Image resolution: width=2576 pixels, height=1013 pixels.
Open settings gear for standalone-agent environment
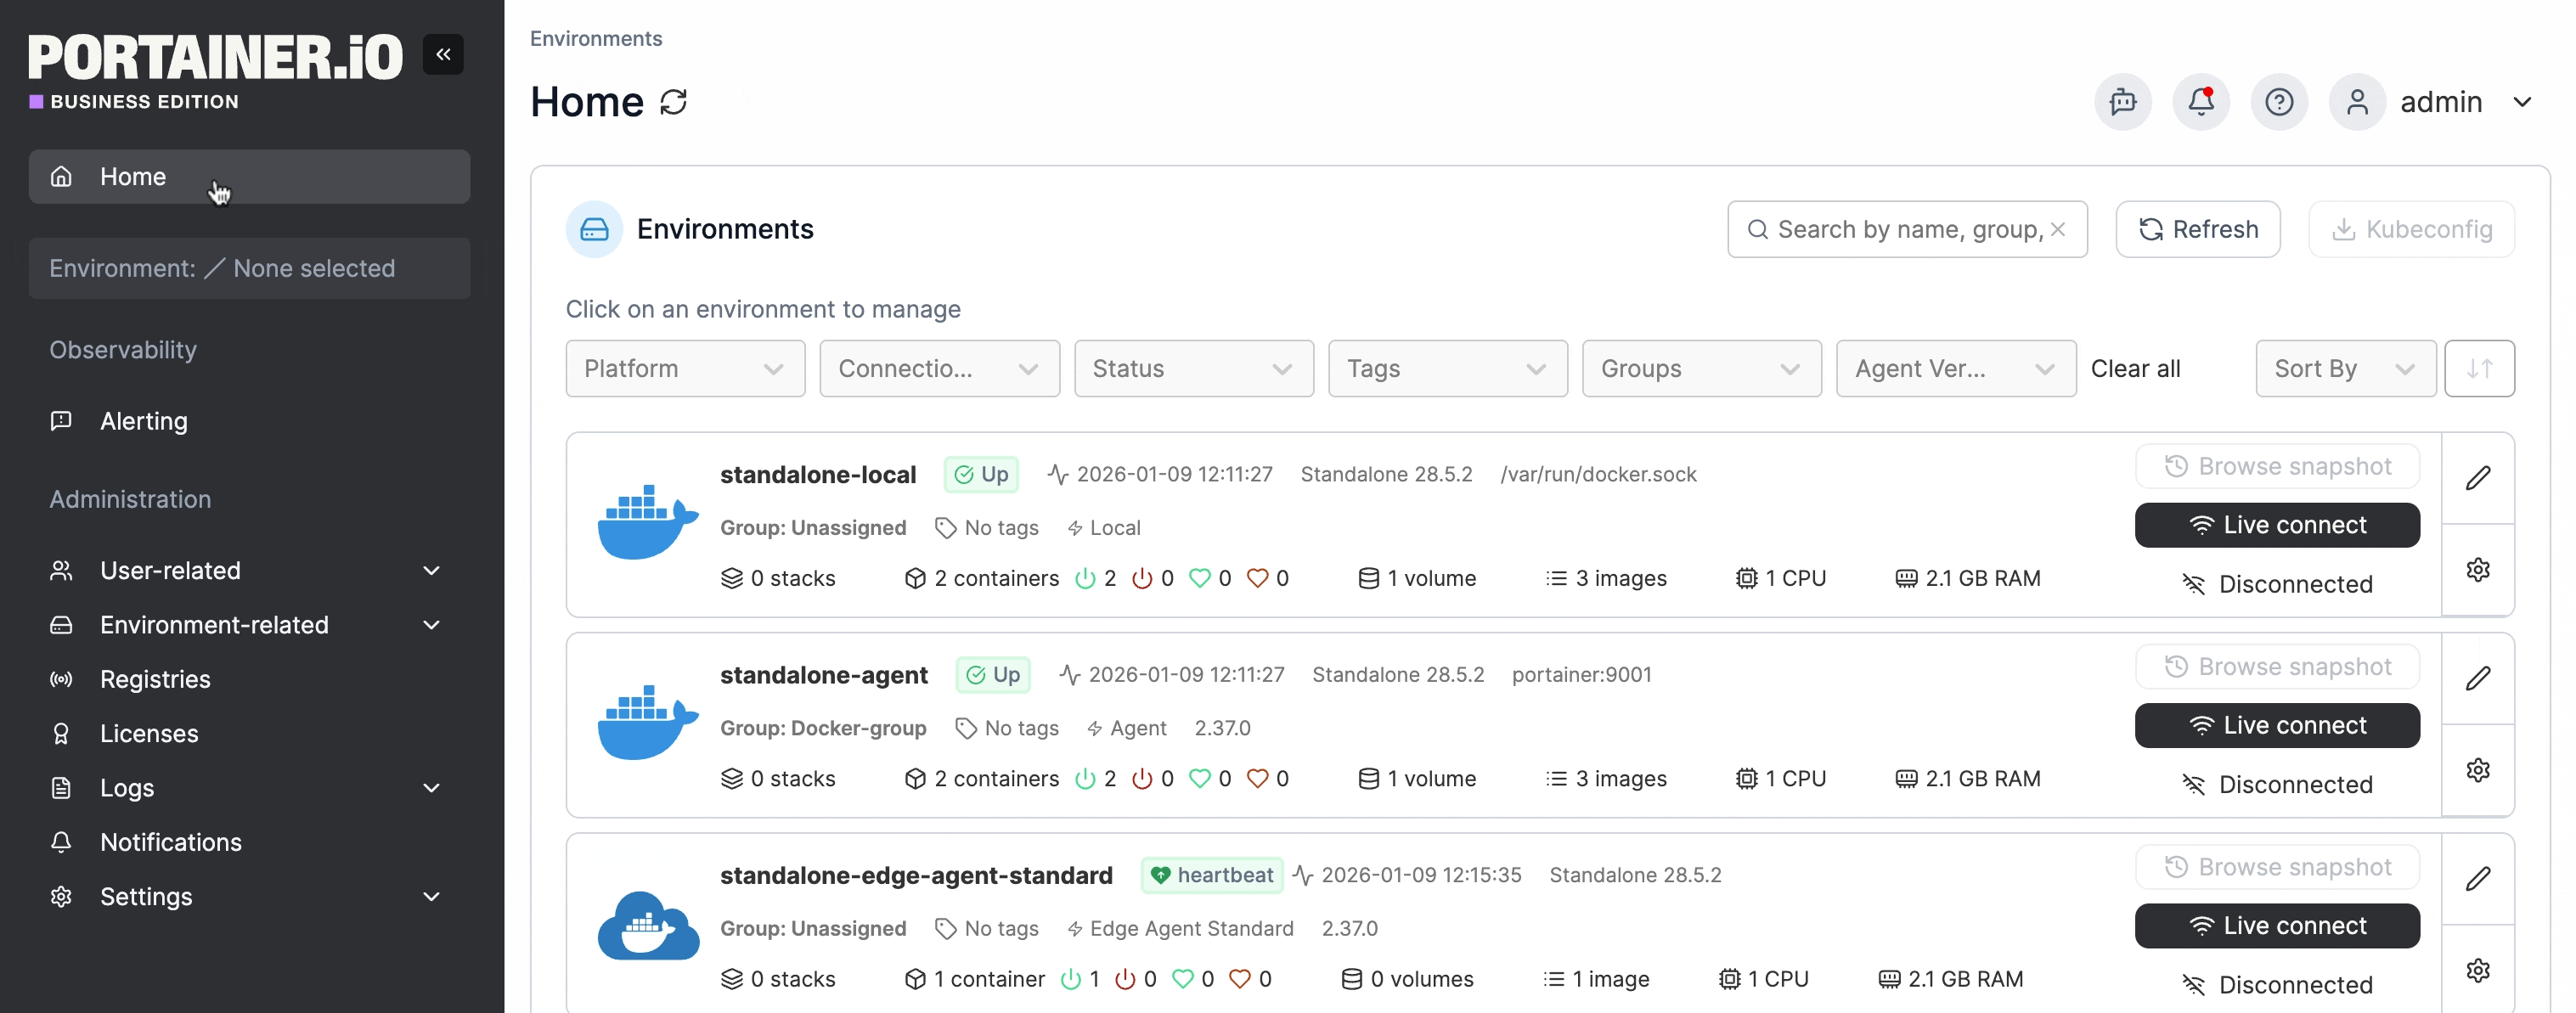pyautogui.click(x=2477, y=770)
